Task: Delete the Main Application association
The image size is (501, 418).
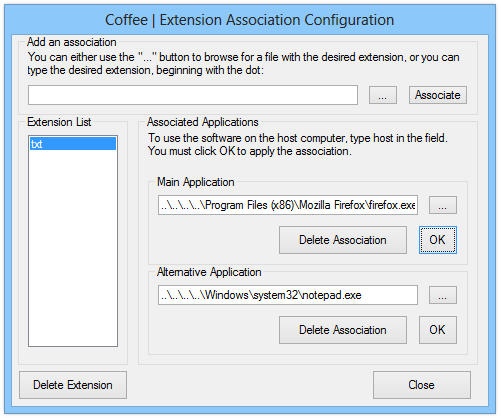Action: (343, 240)
